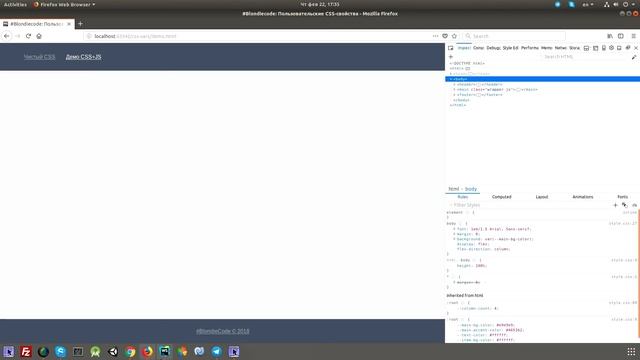Open the library icon in toolbar
This screenshot has height=360, width=640.
coord(610,36)
